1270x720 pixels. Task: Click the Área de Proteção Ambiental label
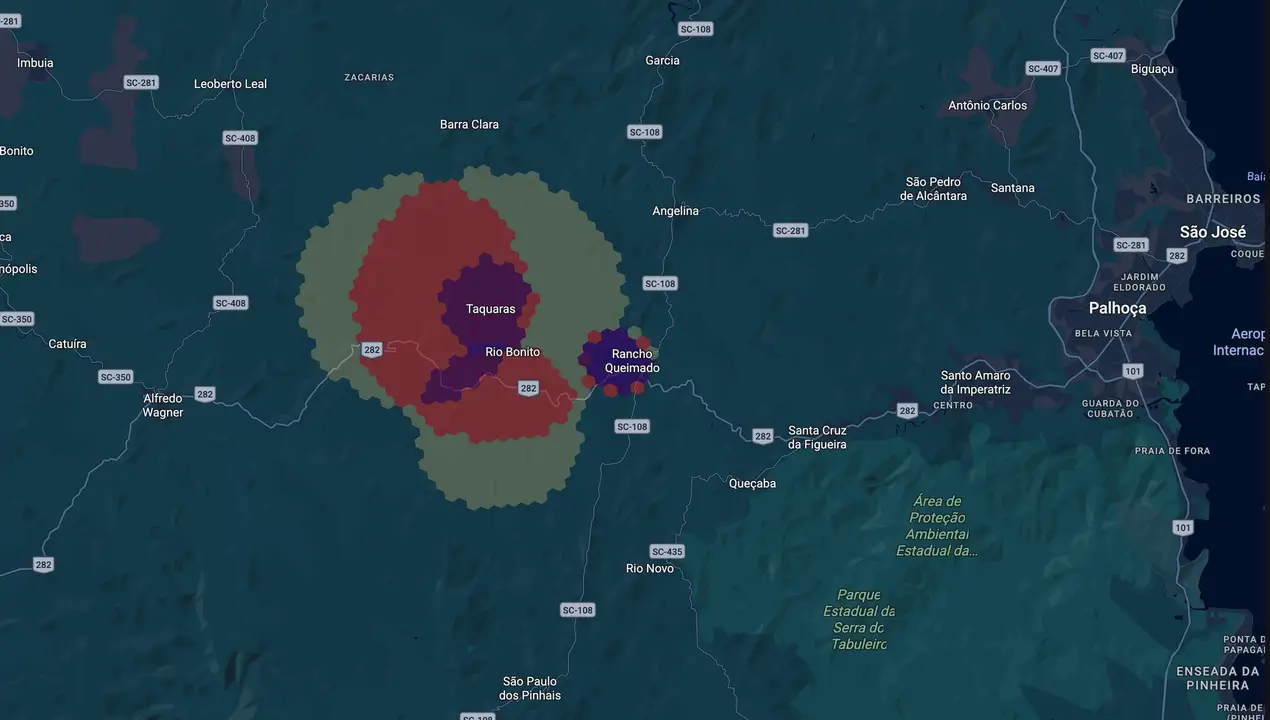[937, 526]
